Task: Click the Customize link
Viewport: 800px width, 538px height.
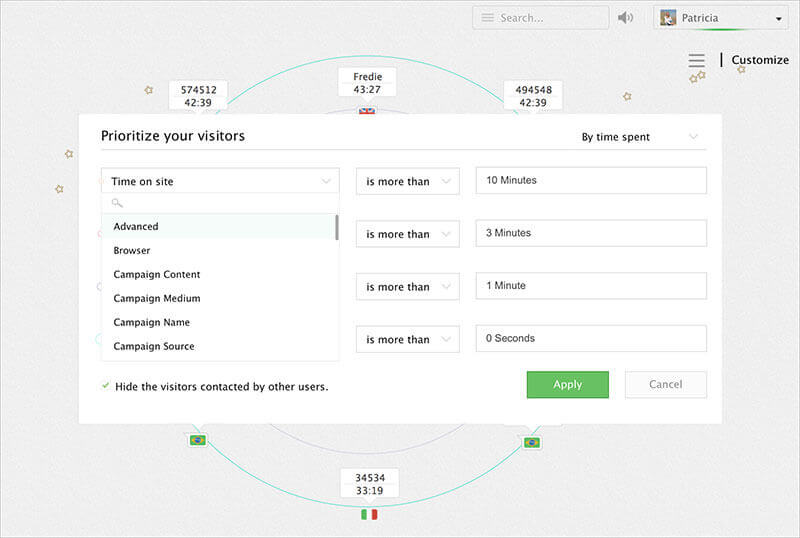Action: point(760,60)
